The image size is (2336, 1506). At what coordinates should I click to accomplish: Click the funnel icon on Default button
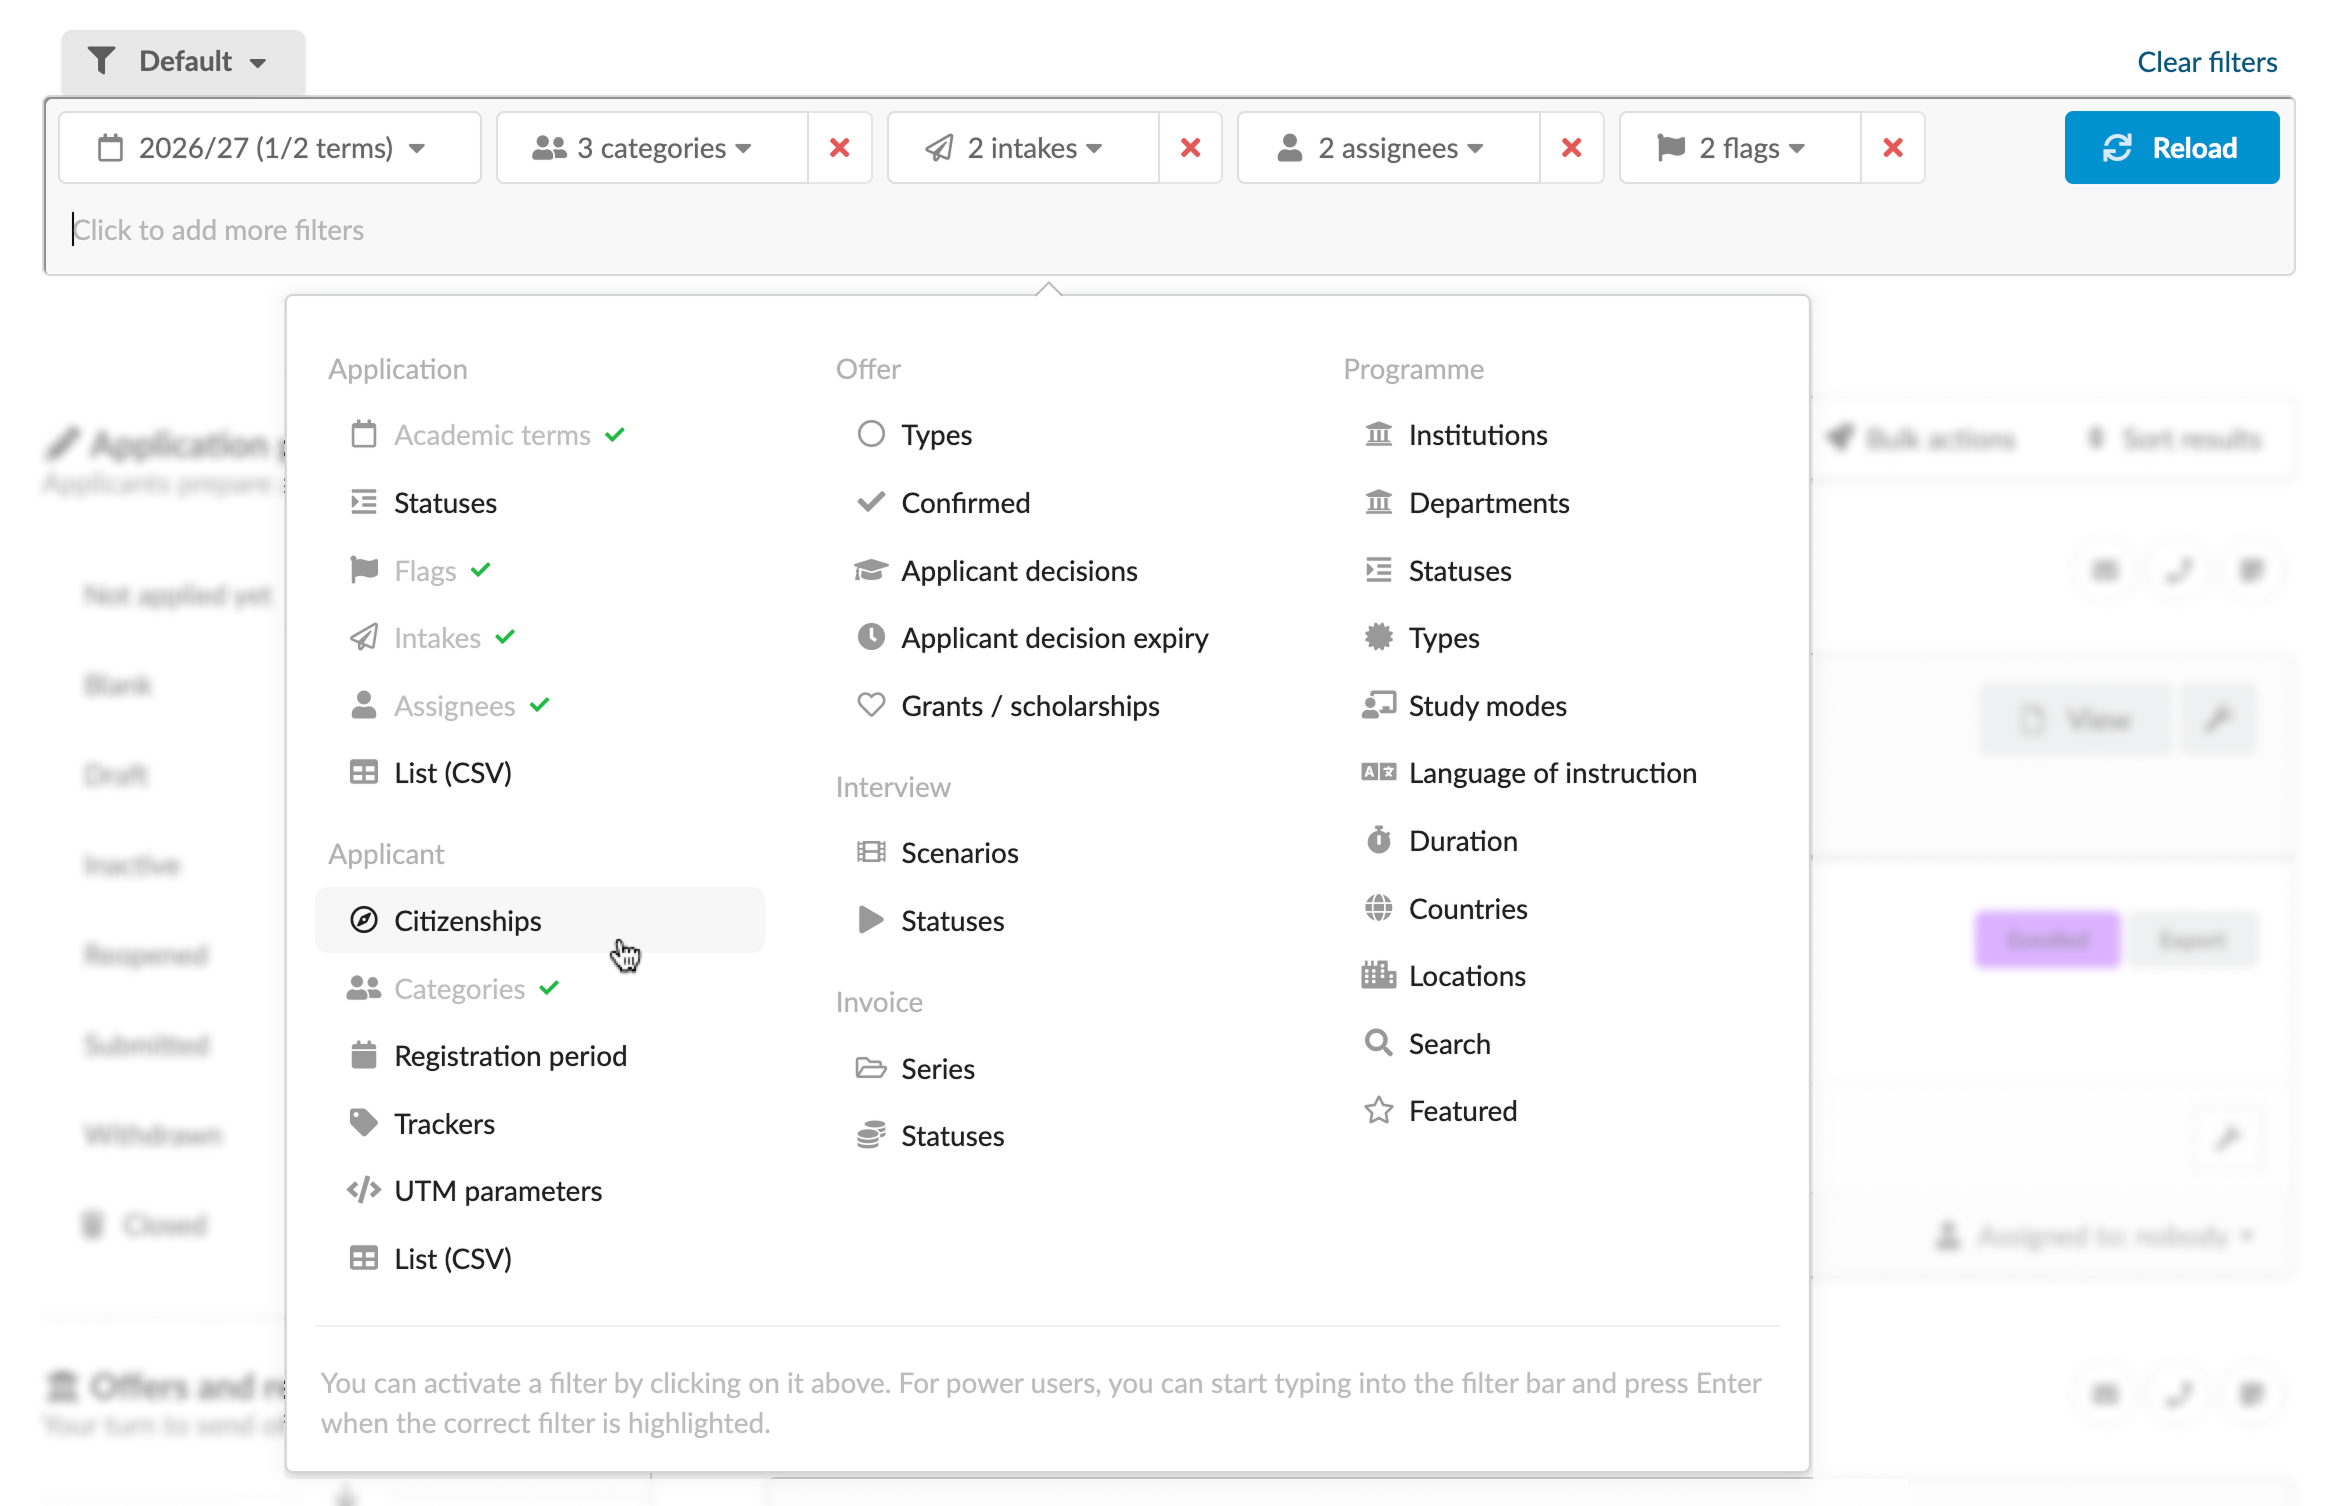click(101, 61)
